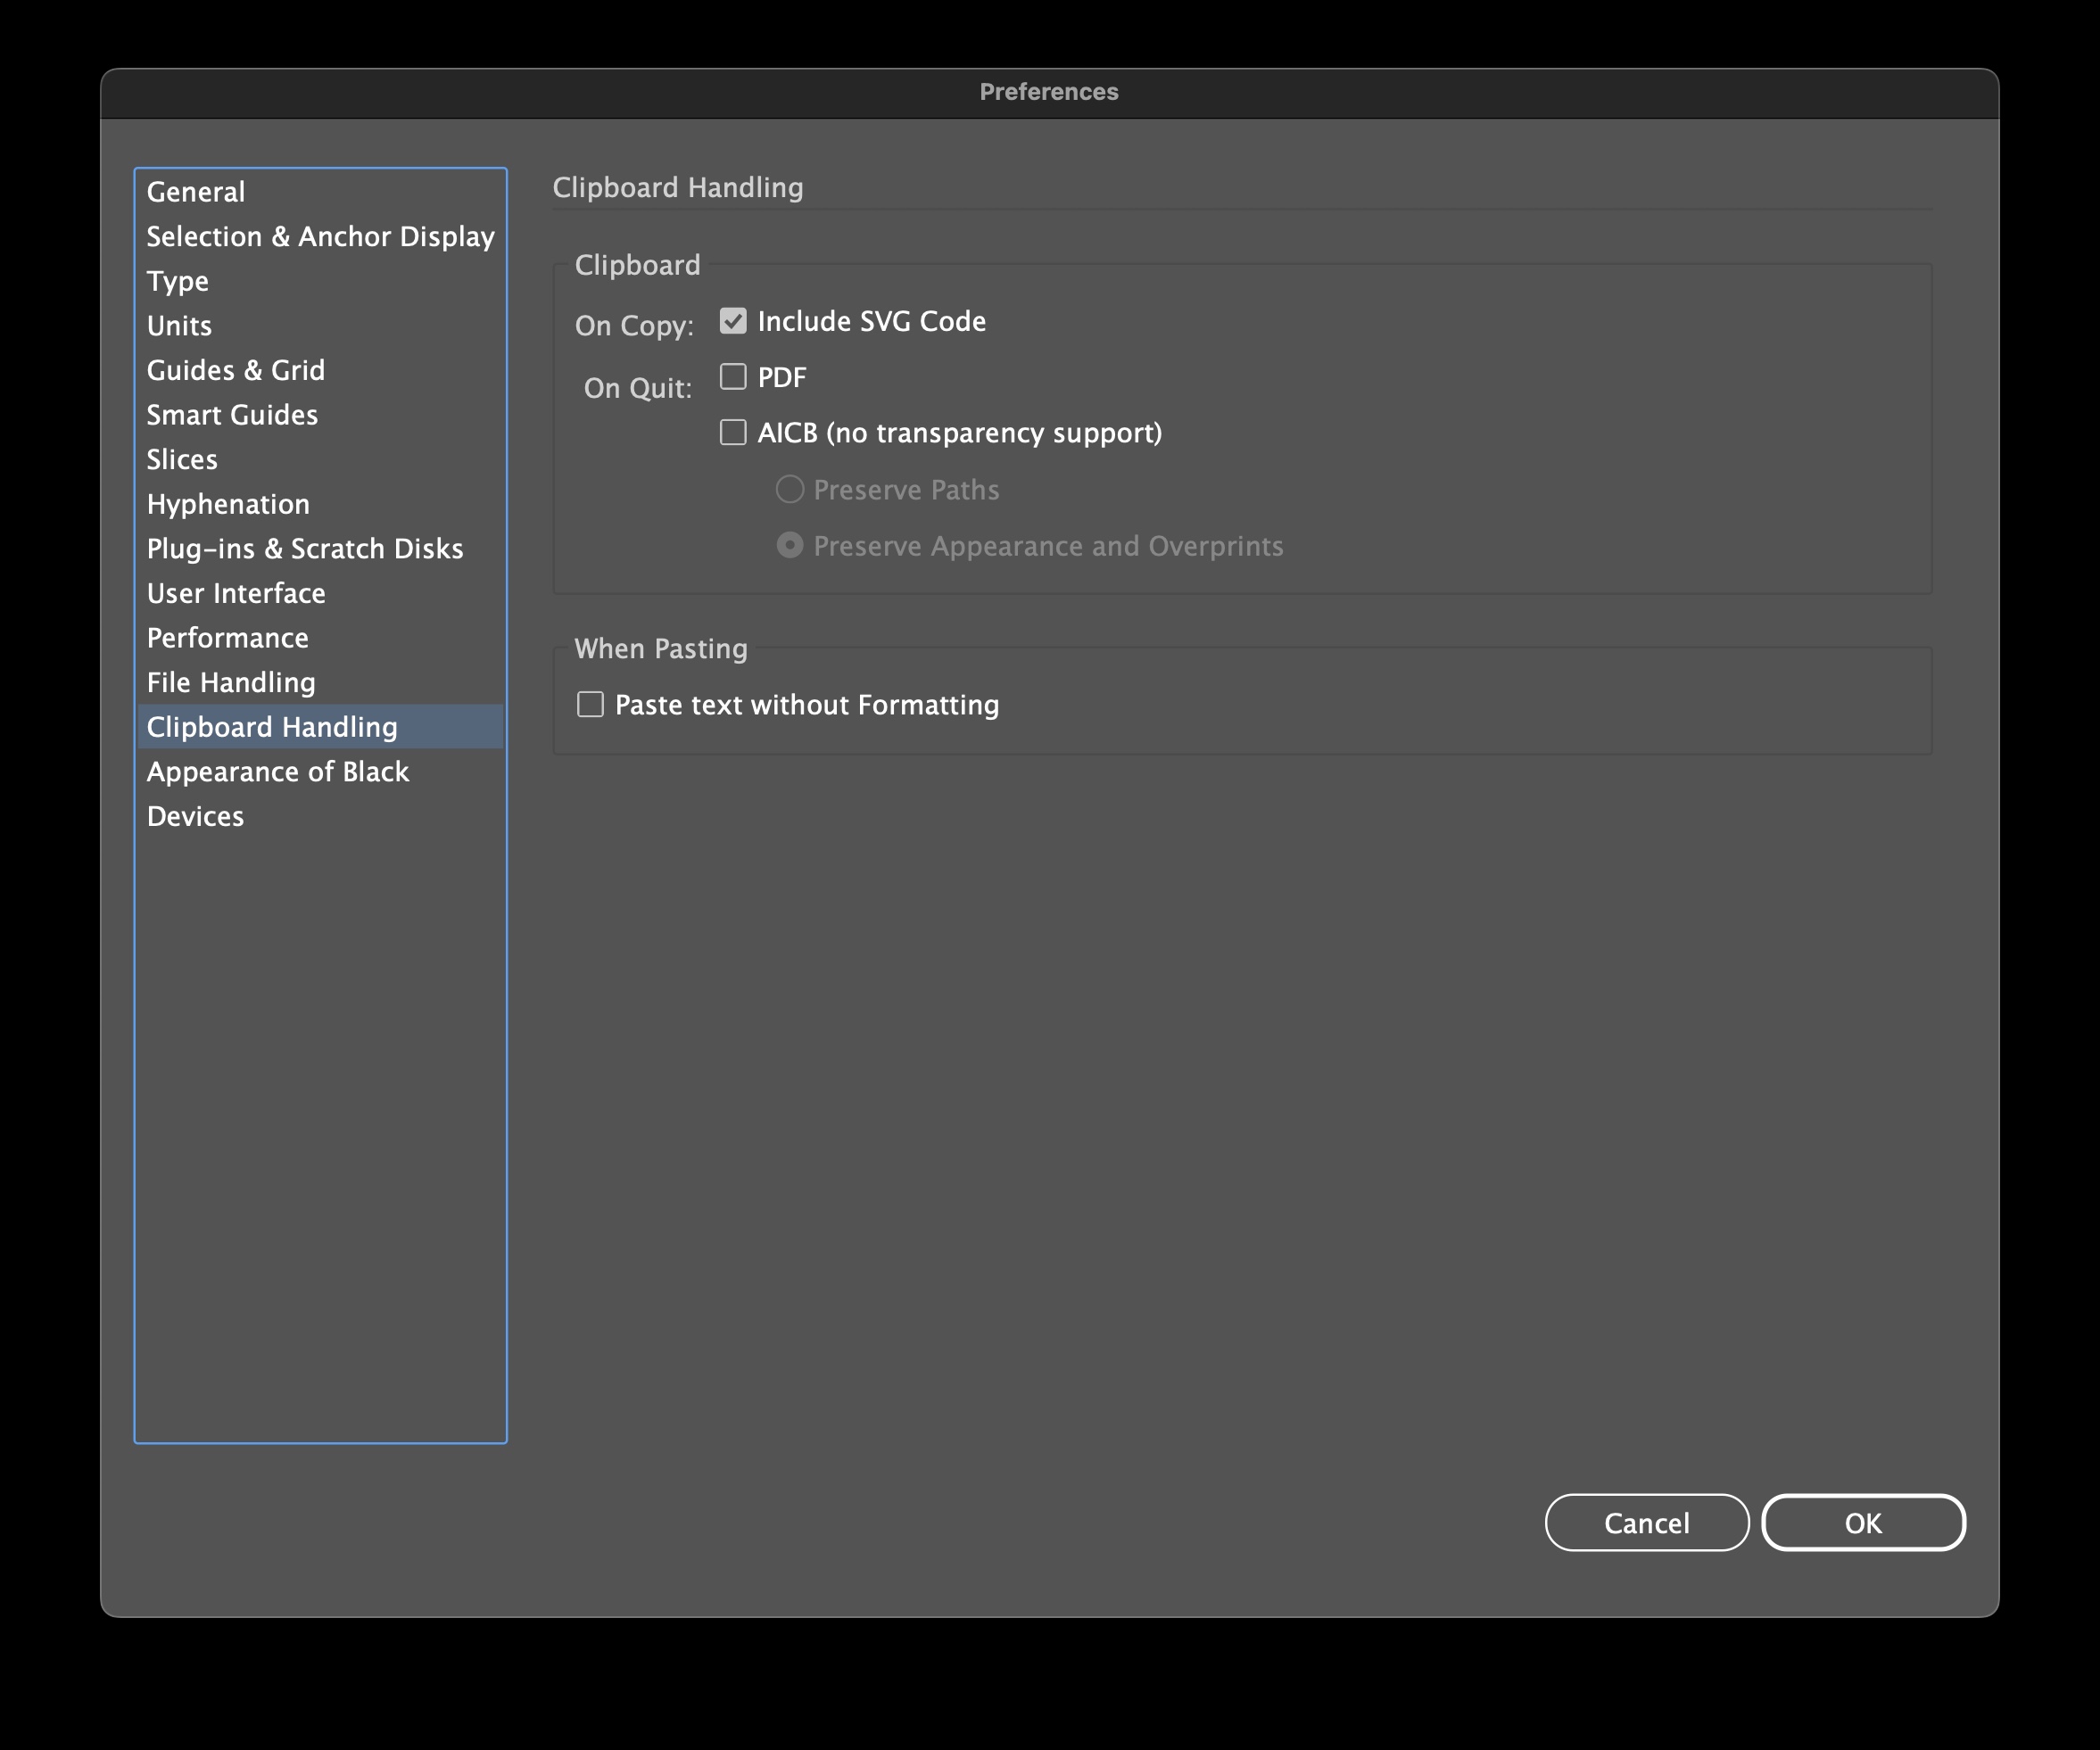Open Appearance of Black preferences
2100x1750 pixels.
[278, 772]
